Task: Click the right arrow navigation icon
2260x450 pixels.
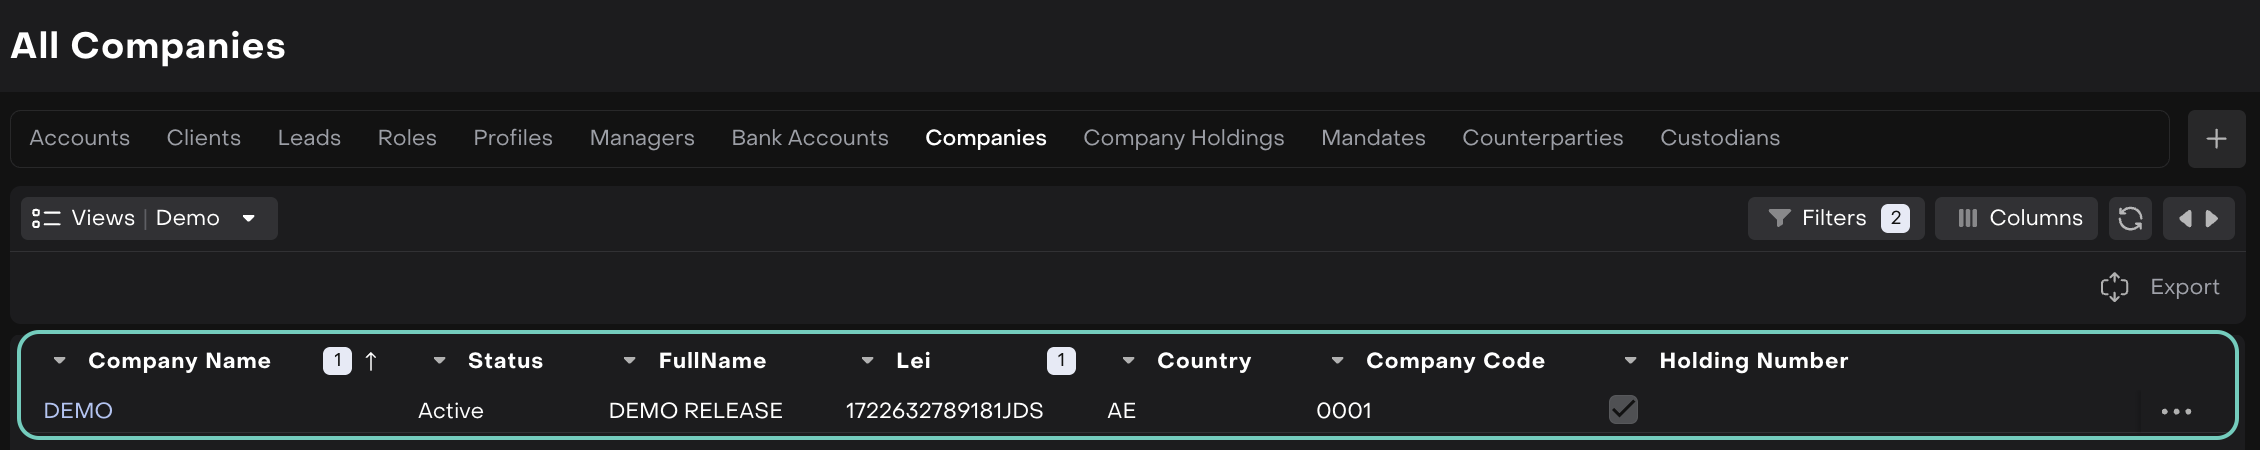Action: pyautogui.click(x=2212, y=218)
